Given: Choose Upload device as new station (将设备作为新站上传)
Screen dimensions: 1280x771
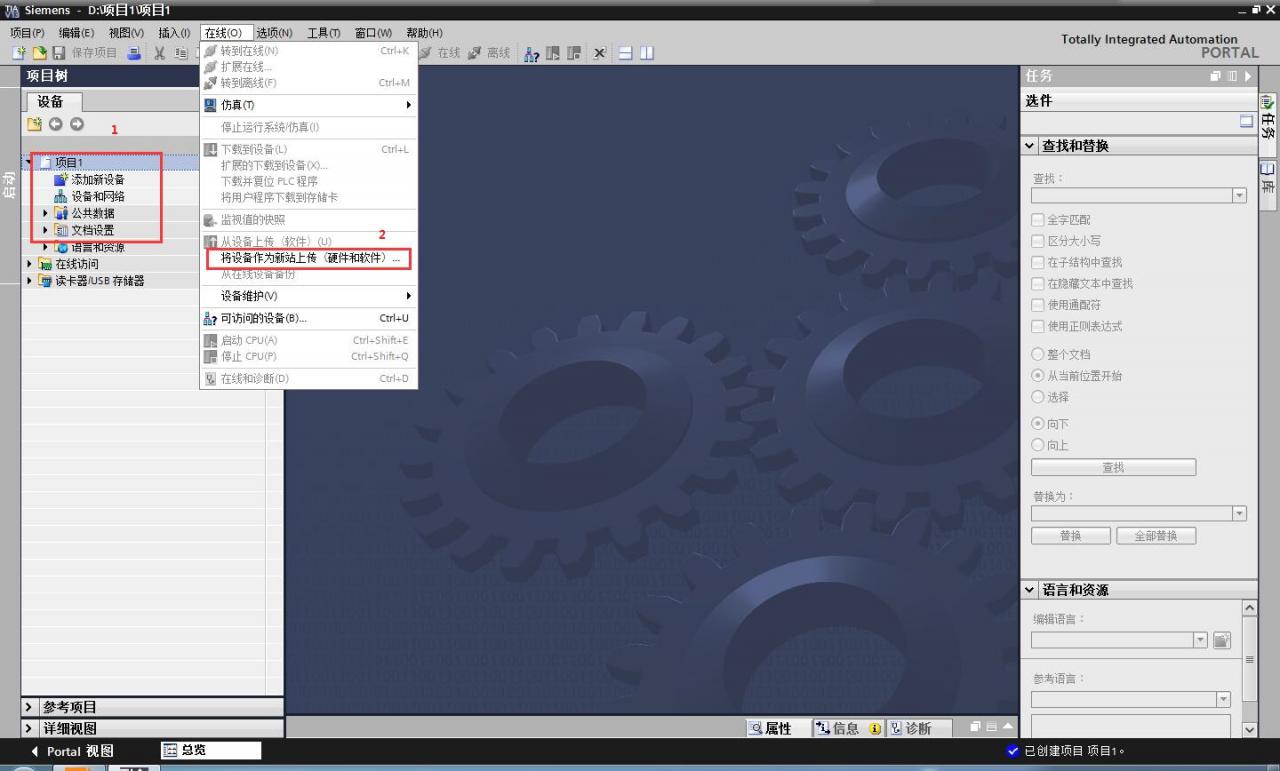Looking at the screenshot, I should (x=309, y=258).
